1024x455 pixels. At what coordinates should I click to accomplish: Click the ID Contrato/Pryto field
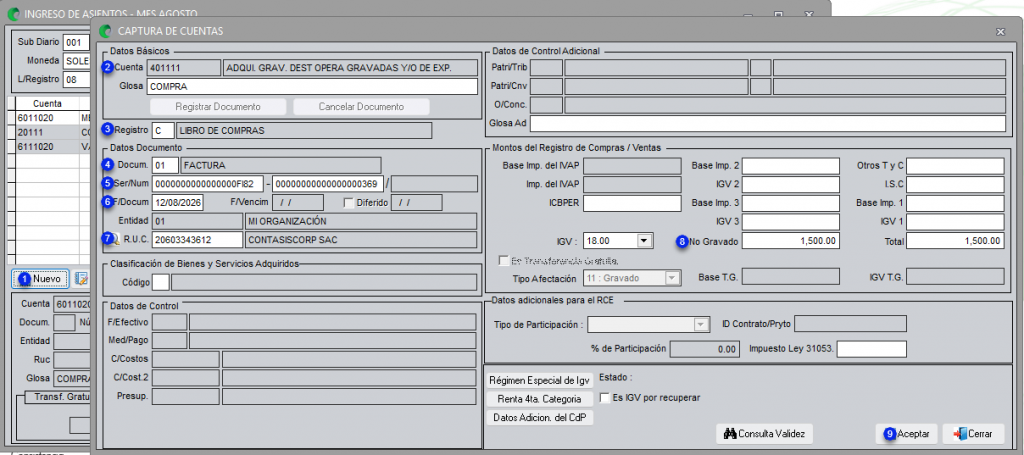click(850, 324)
